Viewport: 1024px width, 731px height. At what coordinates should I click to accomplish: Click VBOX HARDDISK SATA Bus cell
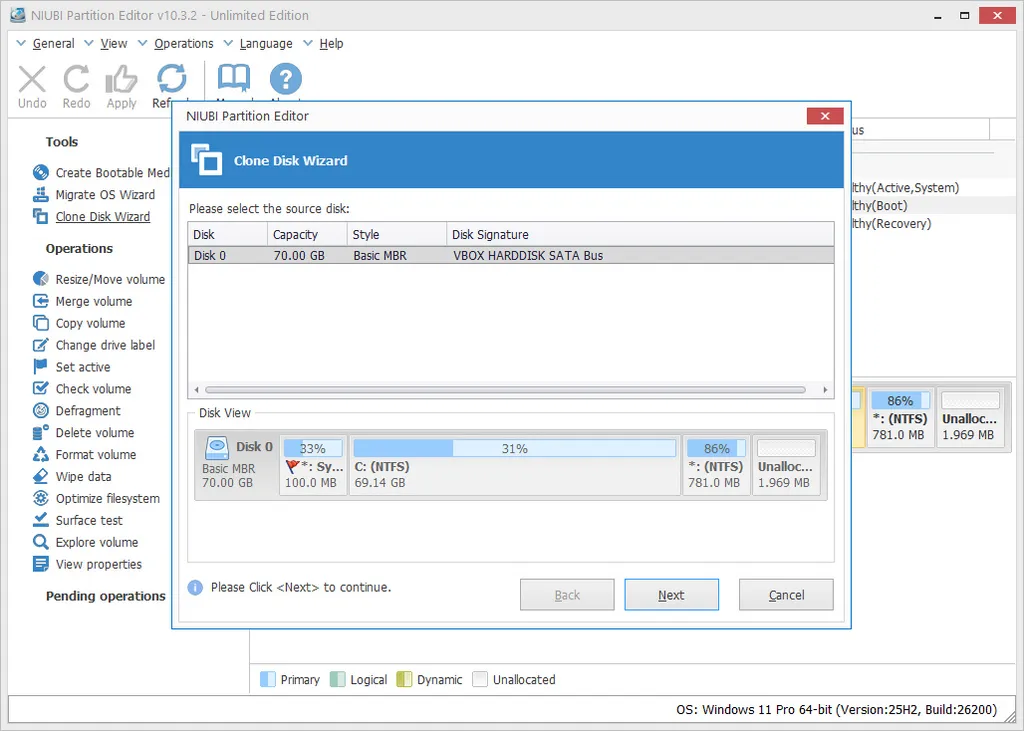click(x=528, y=255)
